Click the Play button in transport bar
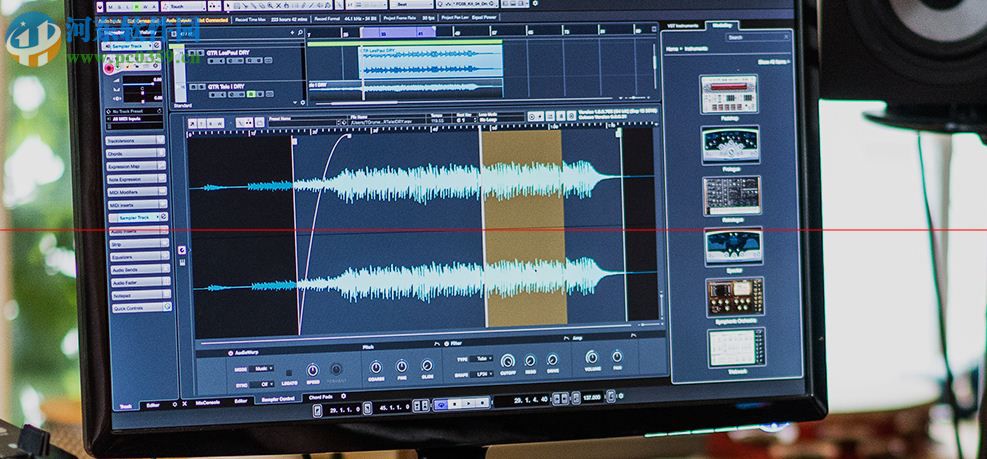Viewport: 987px width, 459px height. pyautogui.click(x=468, y=403)
